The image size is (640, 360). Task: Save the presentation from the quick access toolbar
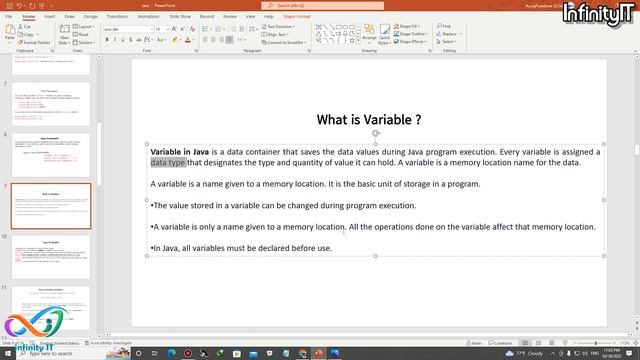coord(9,6)
